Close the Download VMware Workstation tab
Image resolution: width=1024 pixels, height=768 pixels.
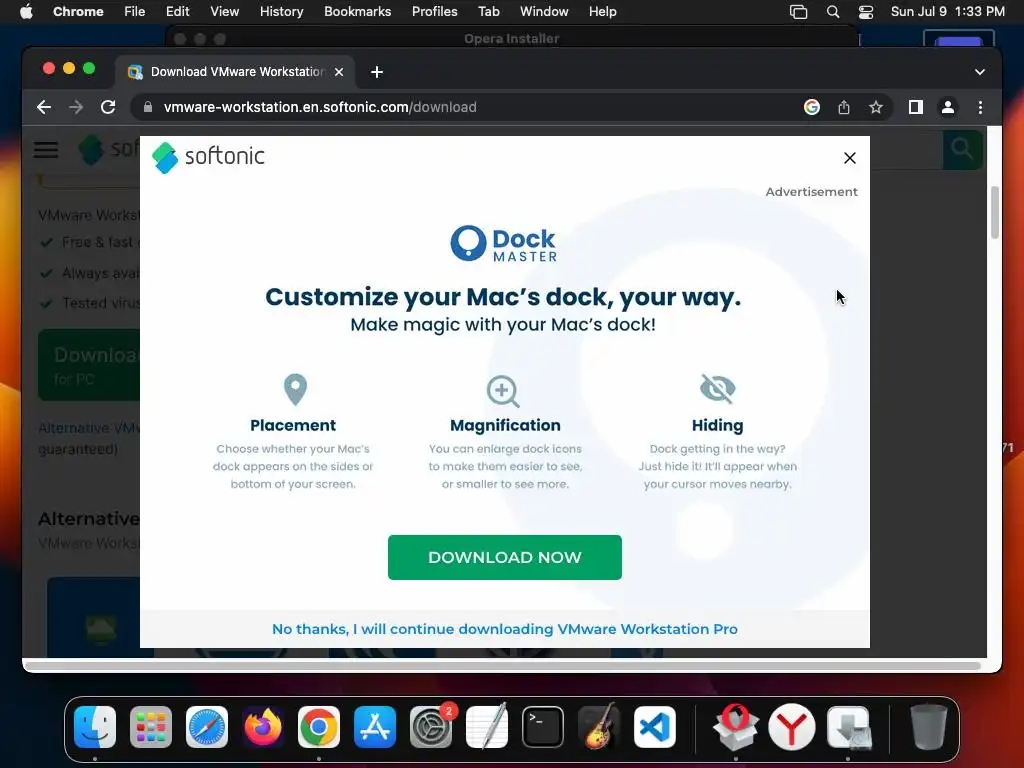[339, 72]
